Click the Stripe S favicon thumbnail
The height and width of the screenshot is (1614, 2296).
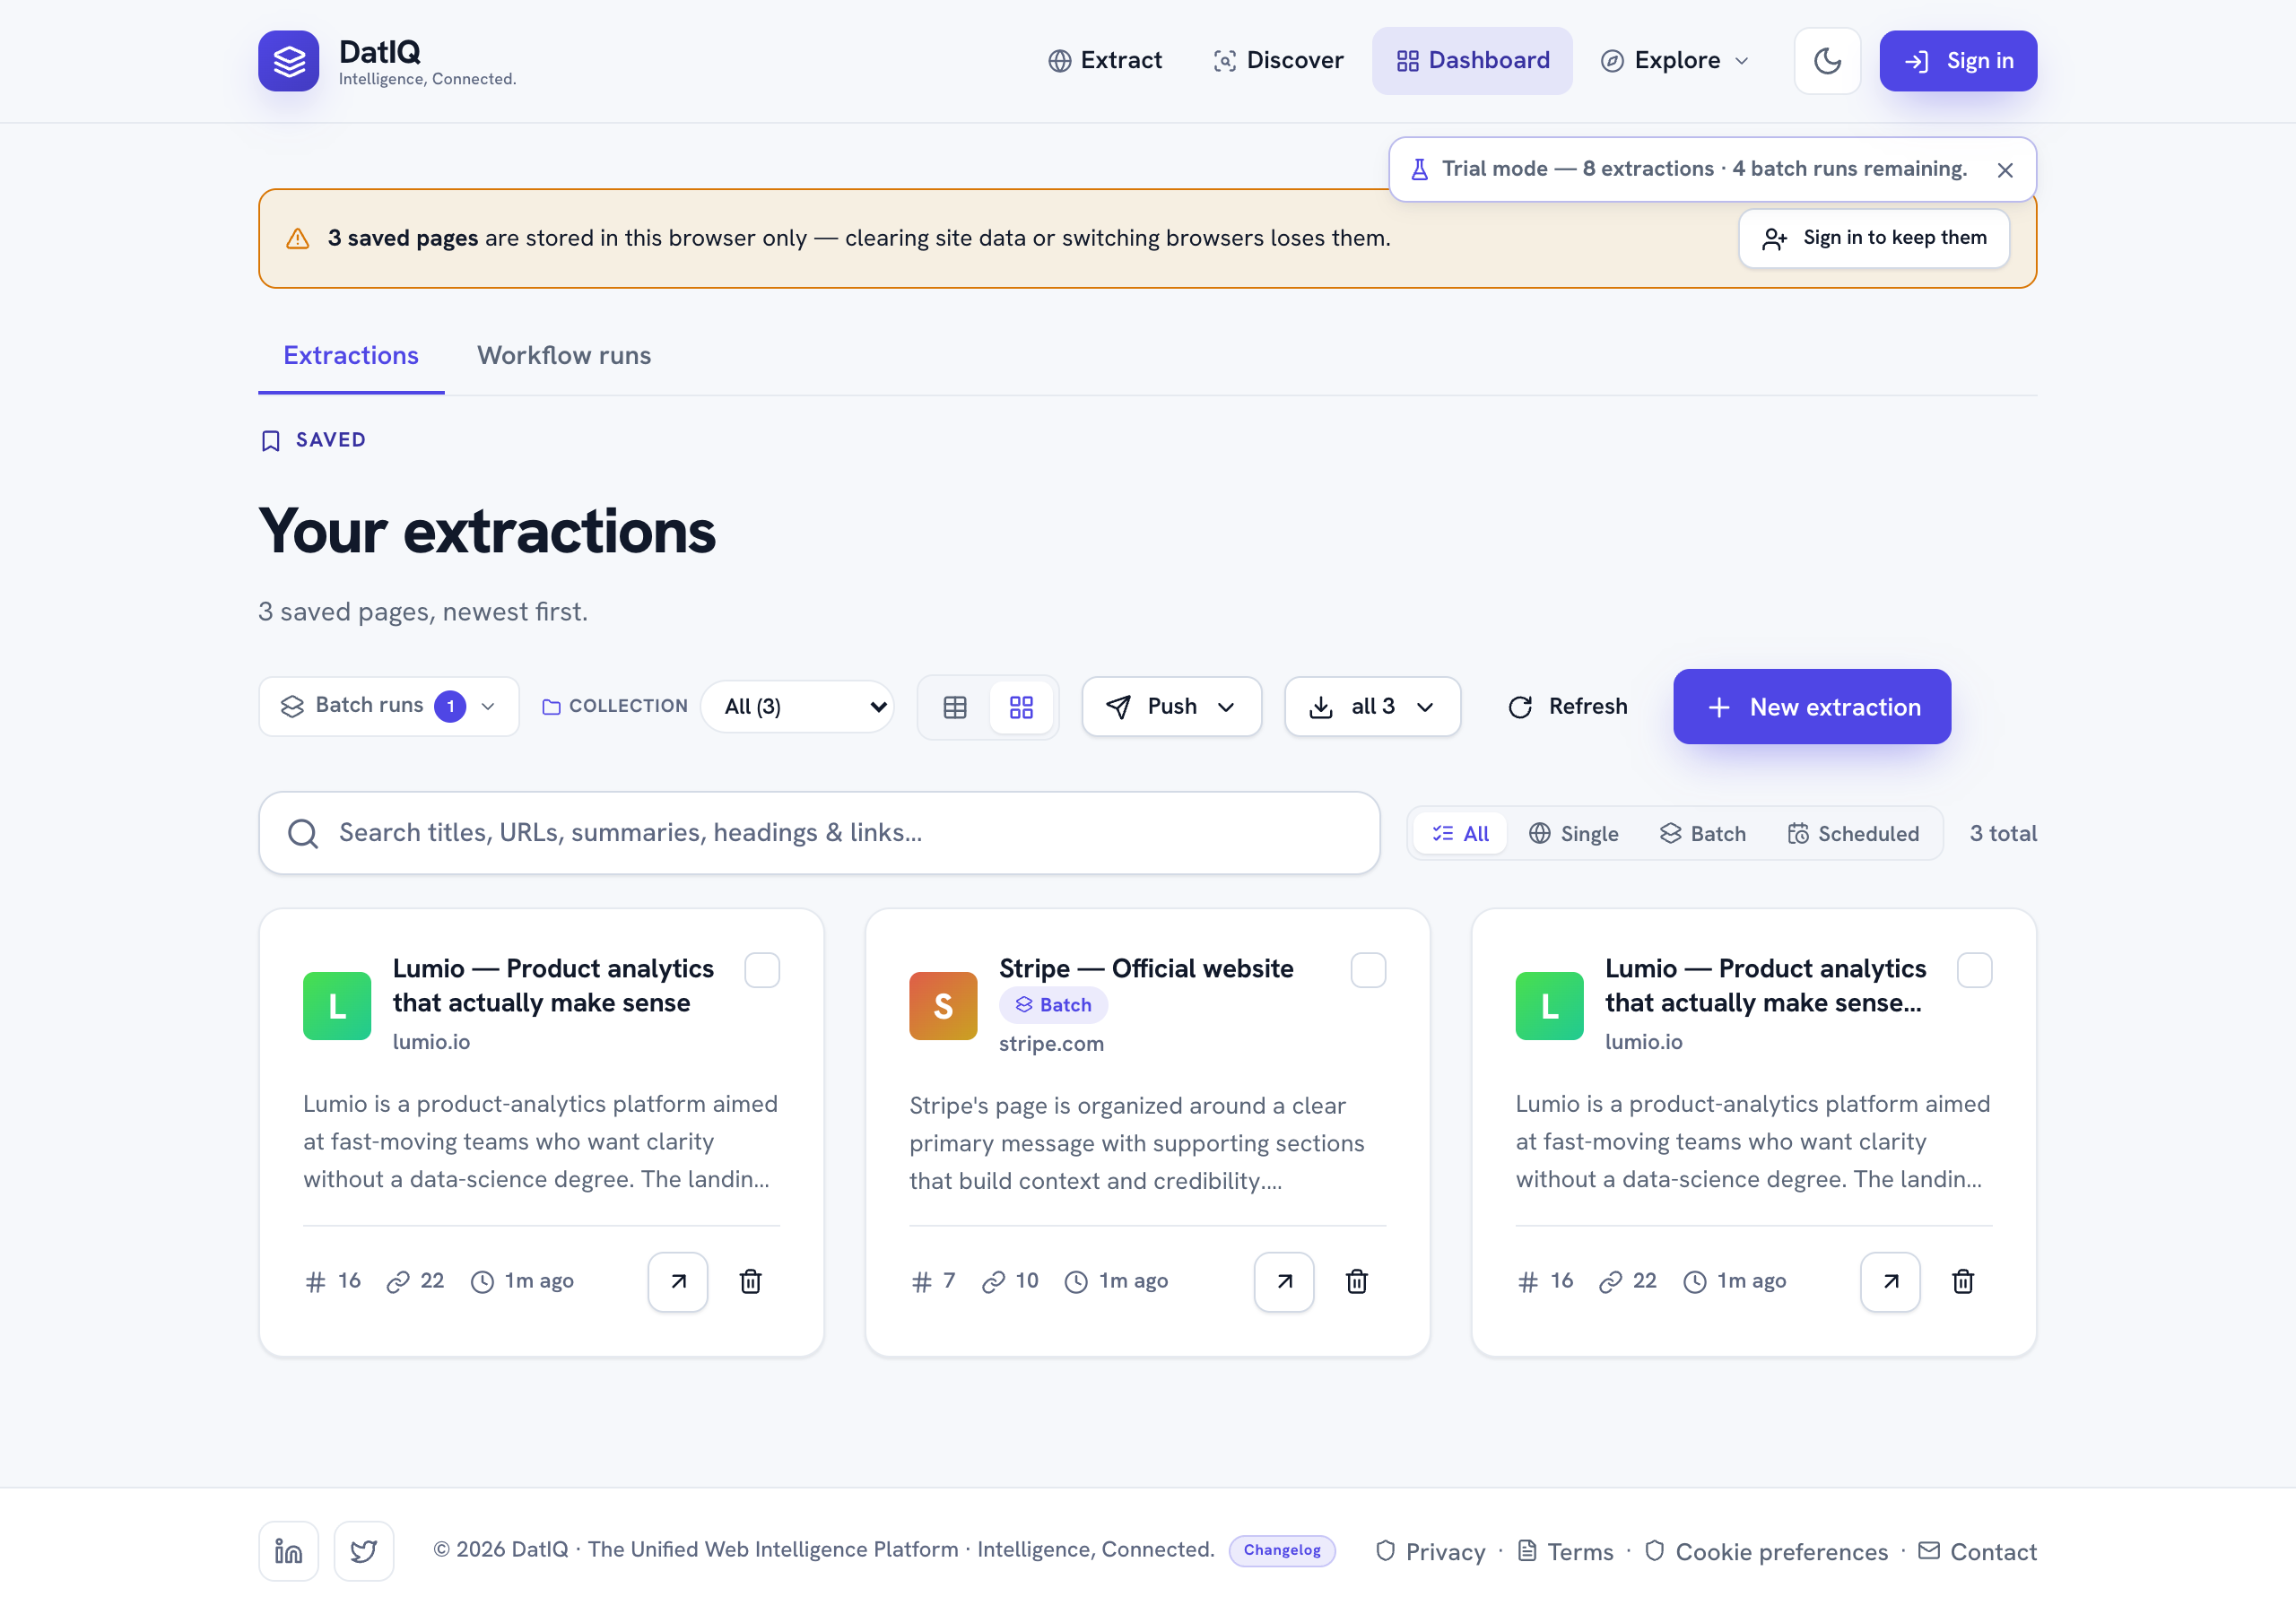[x=943, y=1006]
